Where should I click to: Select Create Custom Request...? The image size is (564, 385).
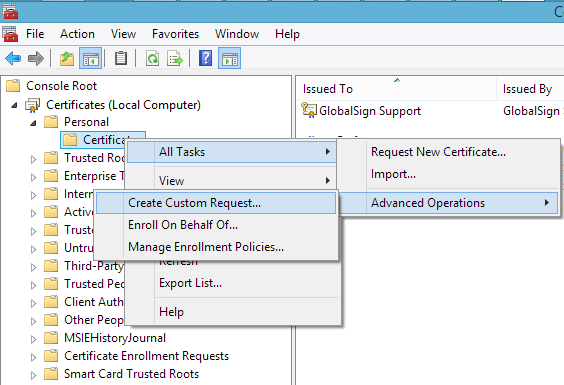coord(216,203)
